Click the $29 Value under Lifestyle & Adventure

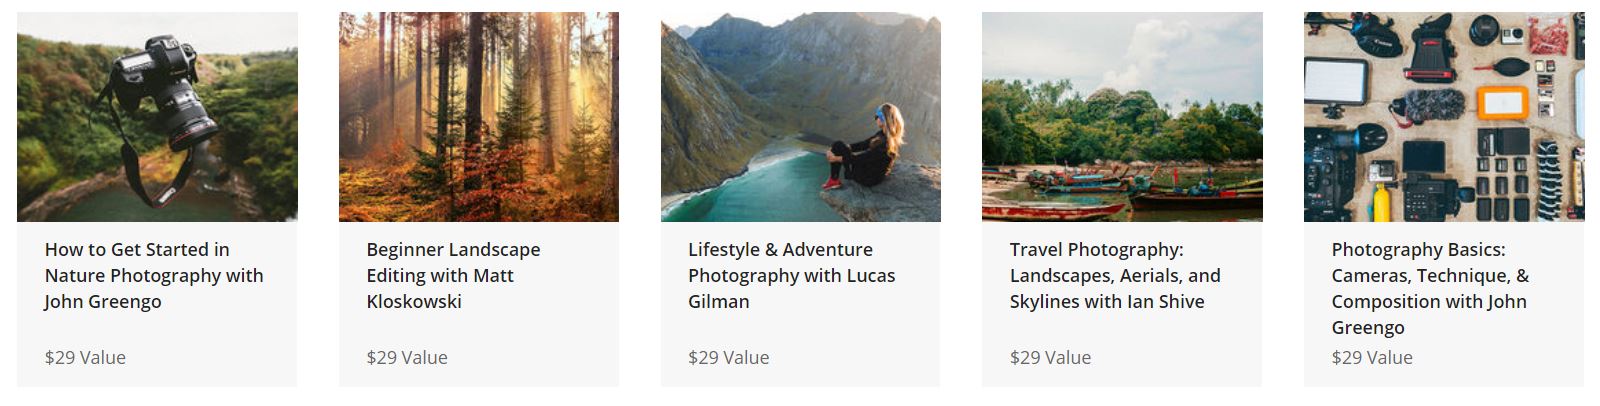[728, 357]
